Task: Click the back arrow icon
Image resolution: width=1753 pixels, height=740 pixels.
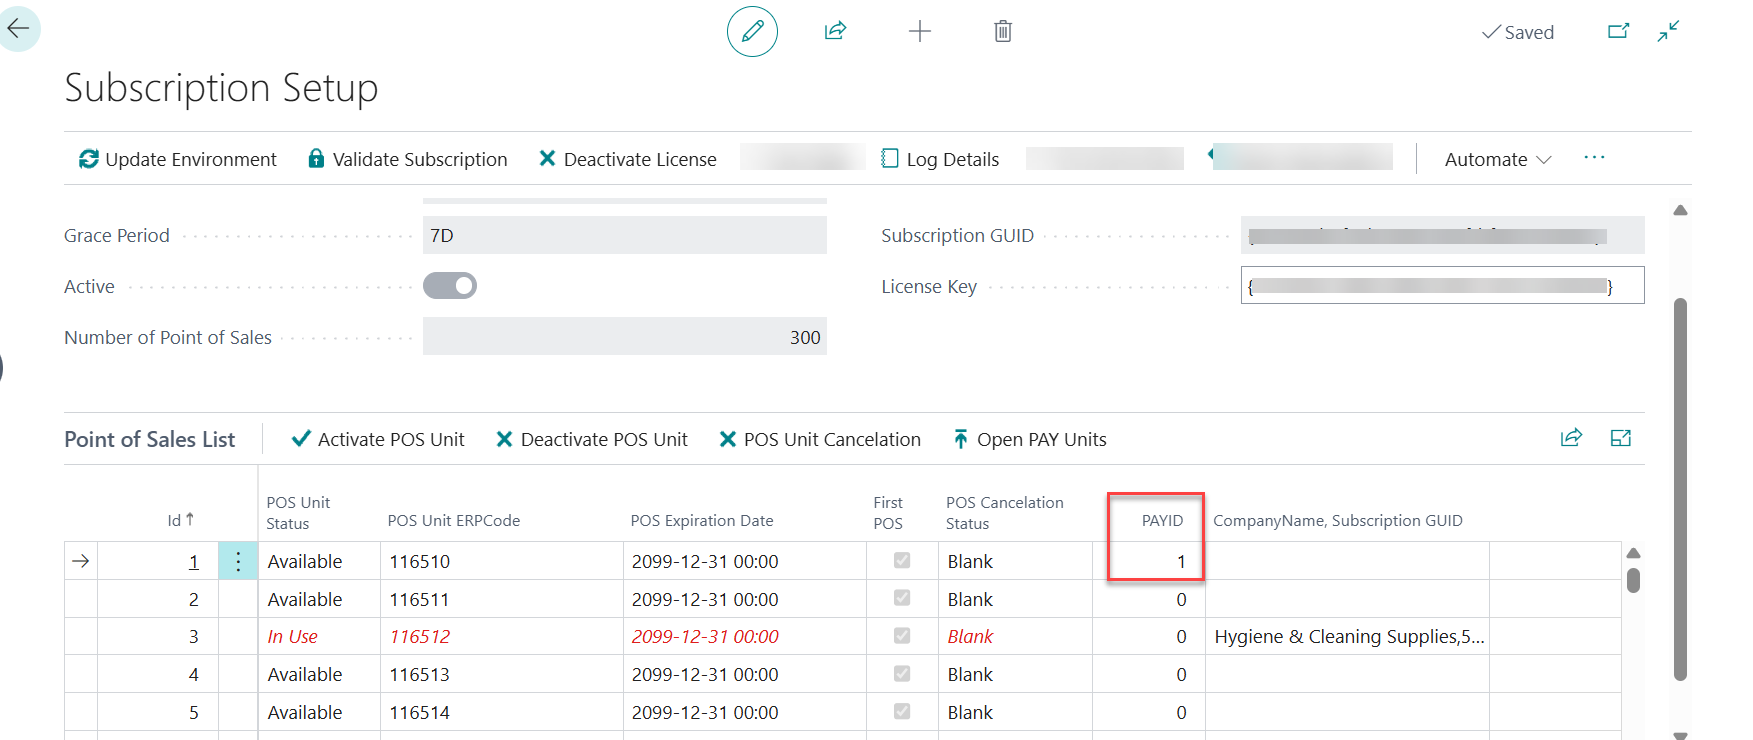Action: point(18,29)
